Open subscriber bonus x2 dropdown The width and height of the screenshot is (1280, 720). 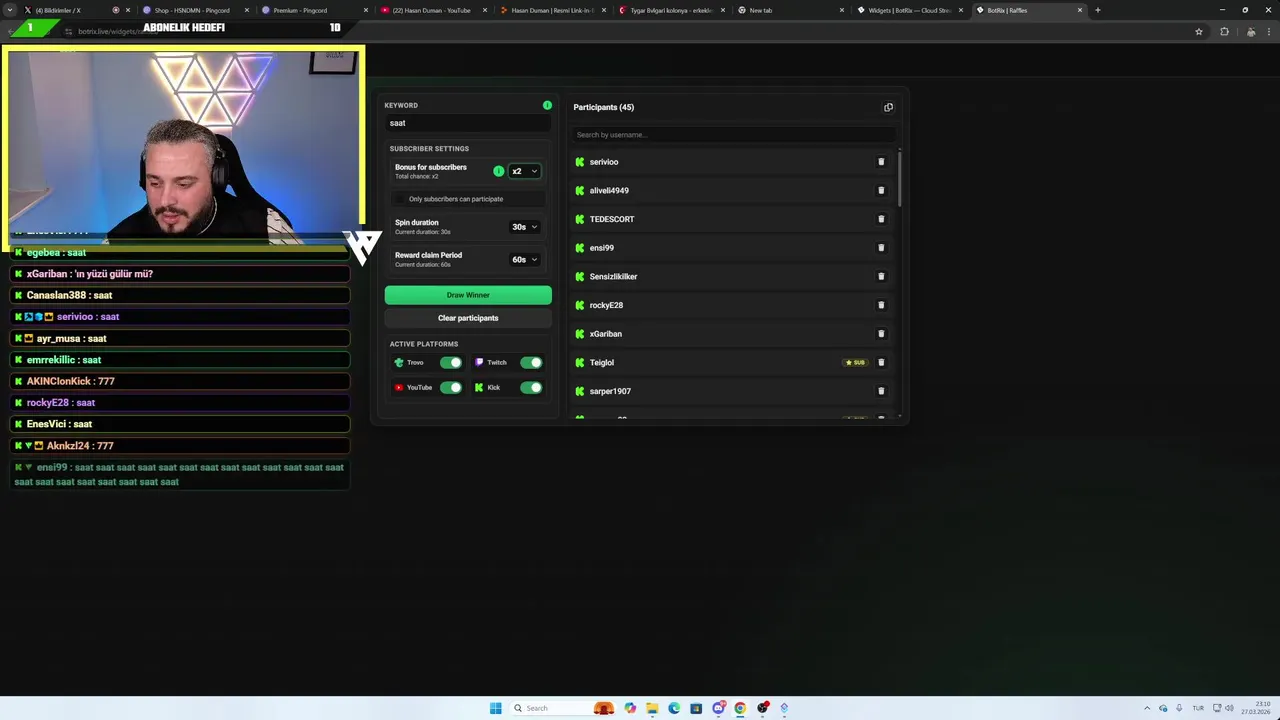(524, 171)
